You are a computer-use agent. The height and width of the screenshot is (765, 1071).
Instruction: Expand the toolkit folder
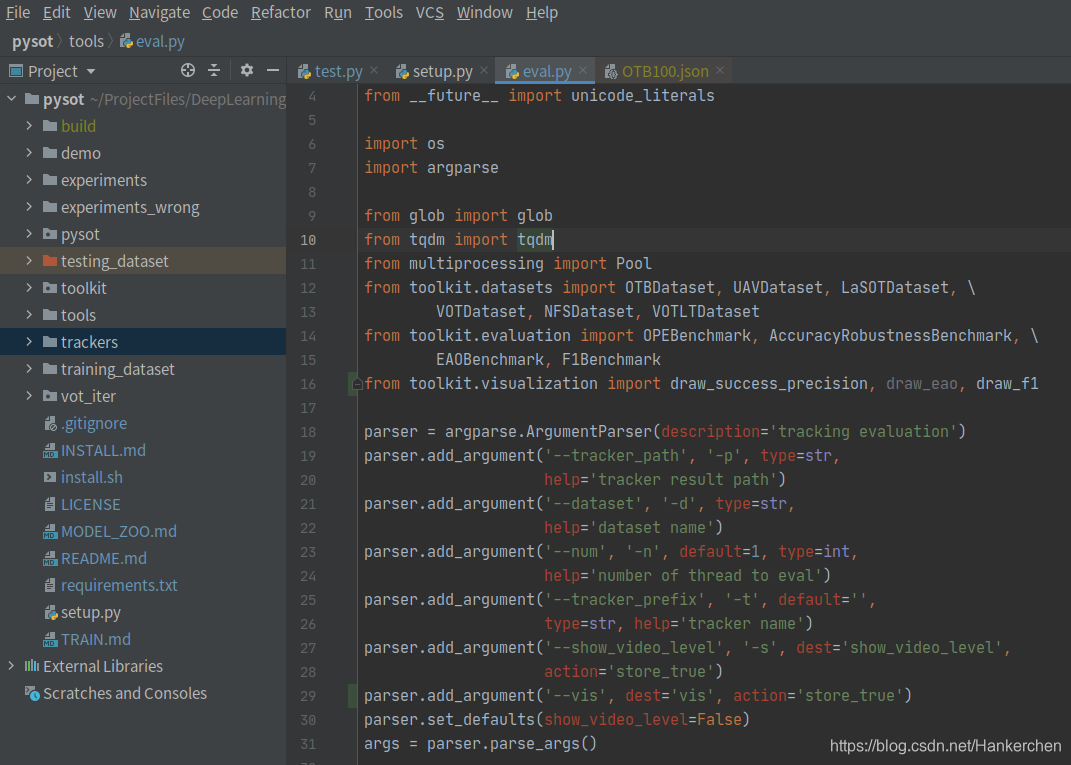[29, 288]
